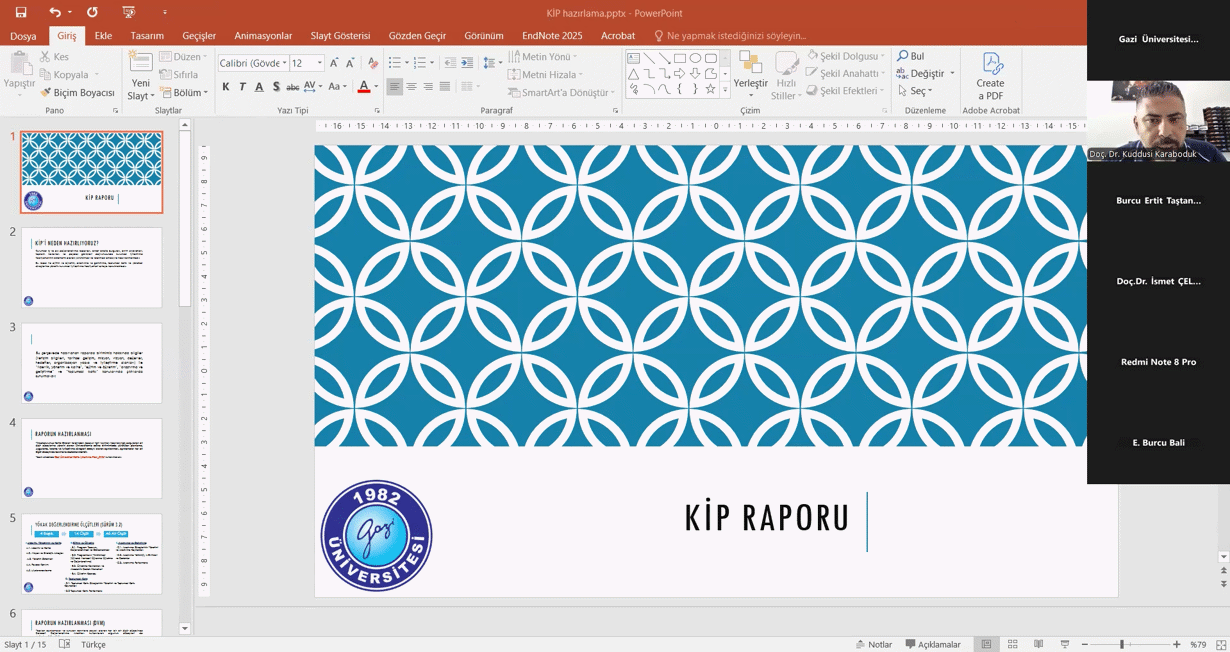Select the star shape

(x=710, y=89)
